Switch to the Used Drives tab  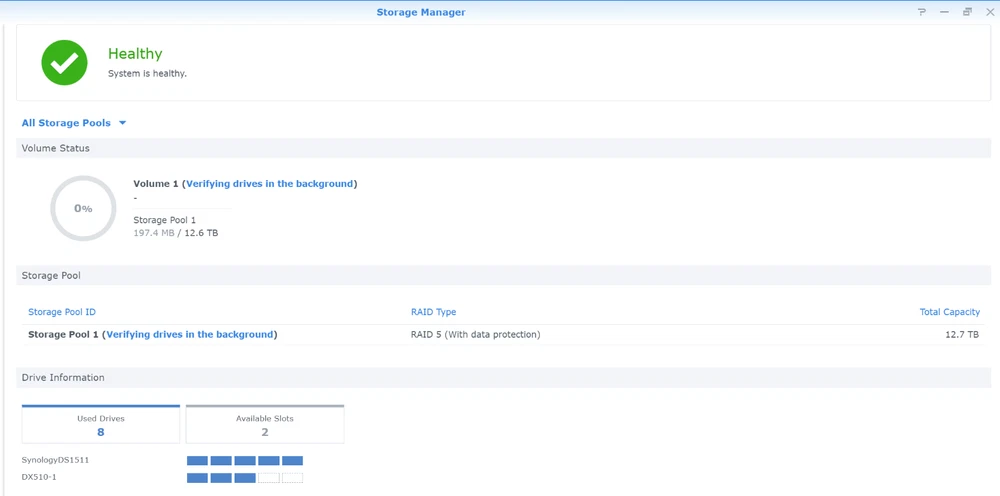click(101, 425)
